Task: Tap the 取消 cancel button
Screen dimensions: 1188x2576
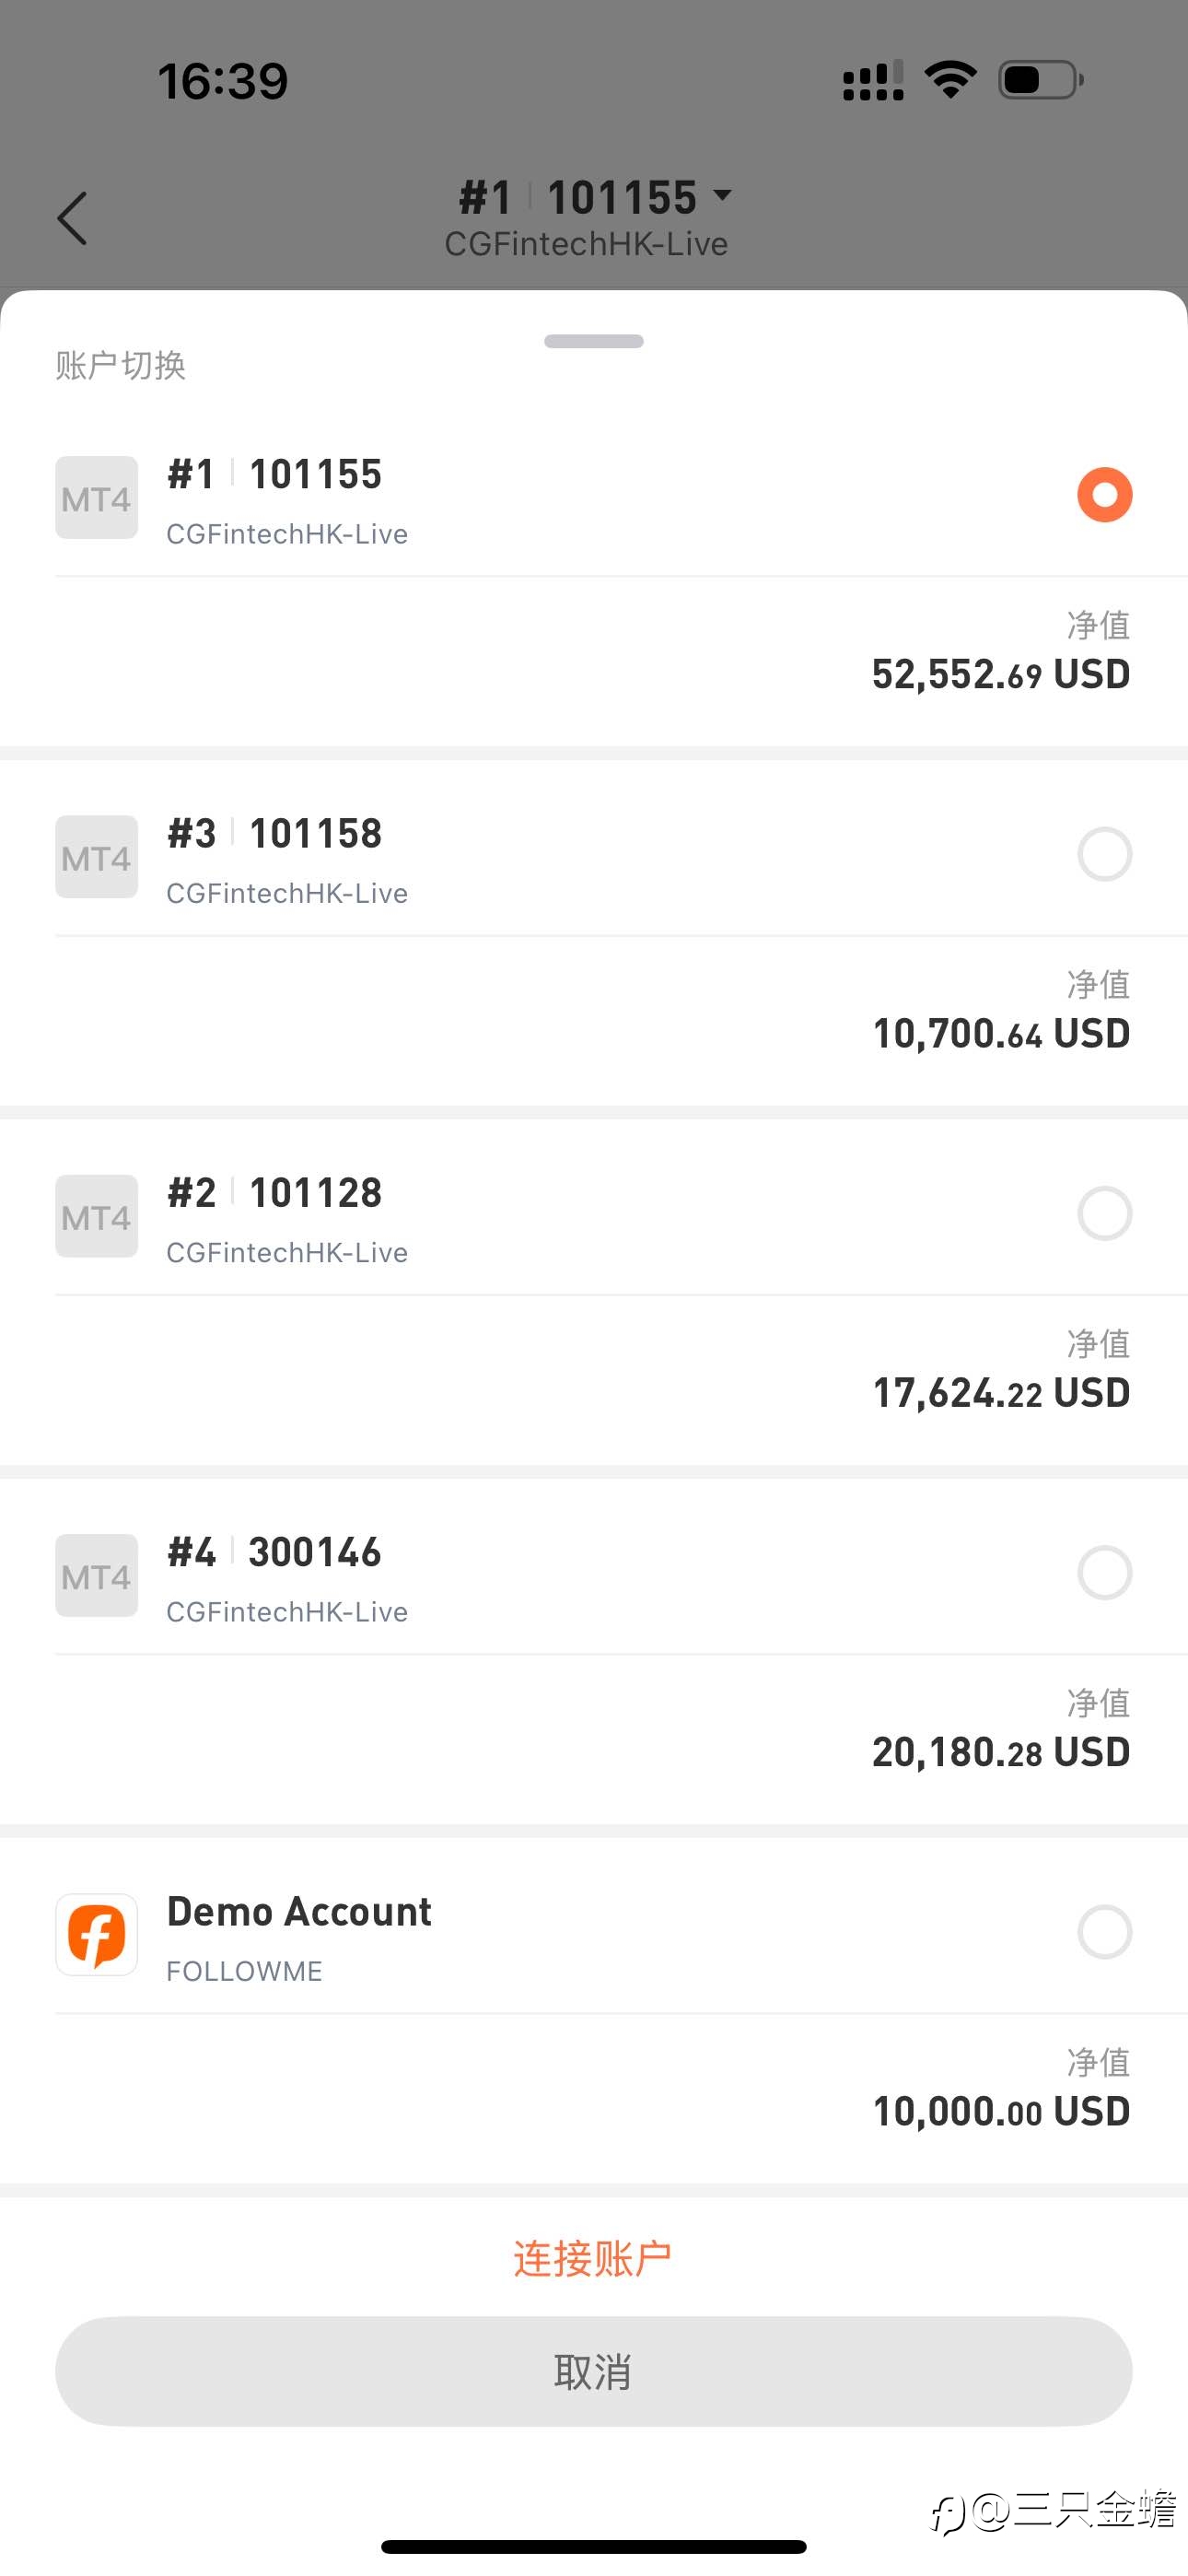Action: [x=594, y=2371]
